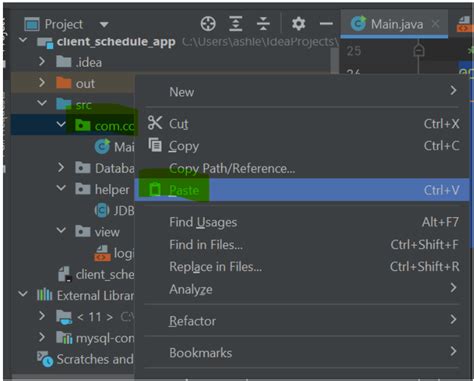Select the mysql-con library icon
Image resolution: width=474 pixels, height=381 pixels.
coord(64,338)
